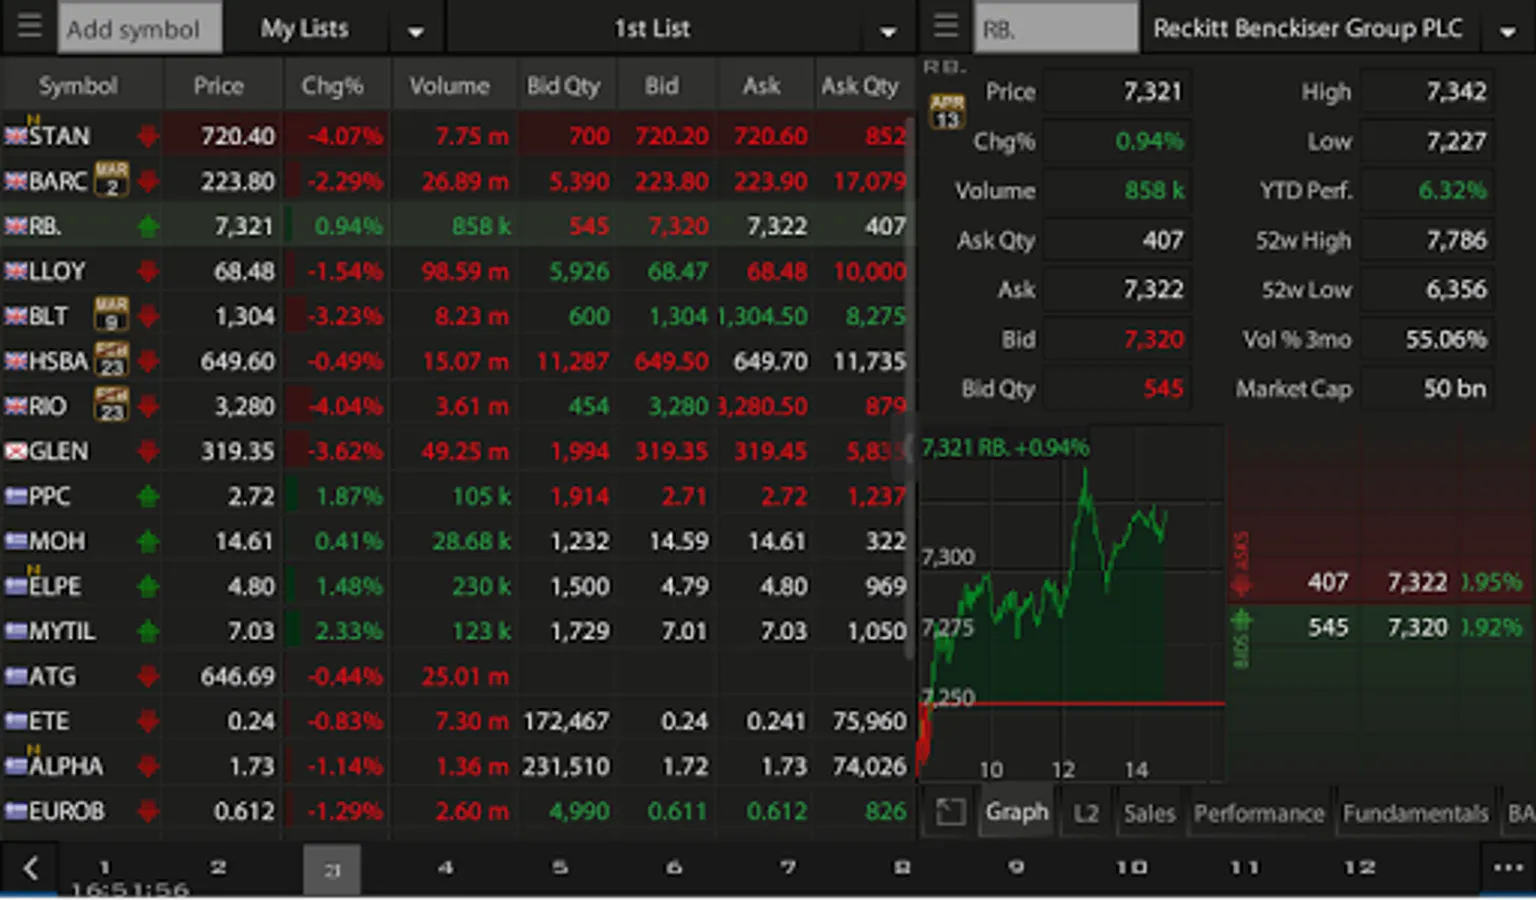Screen dimensions: 1536x900
Task: Click the MYTIL ask price 7.03
Action: click(x=783, y=631)
